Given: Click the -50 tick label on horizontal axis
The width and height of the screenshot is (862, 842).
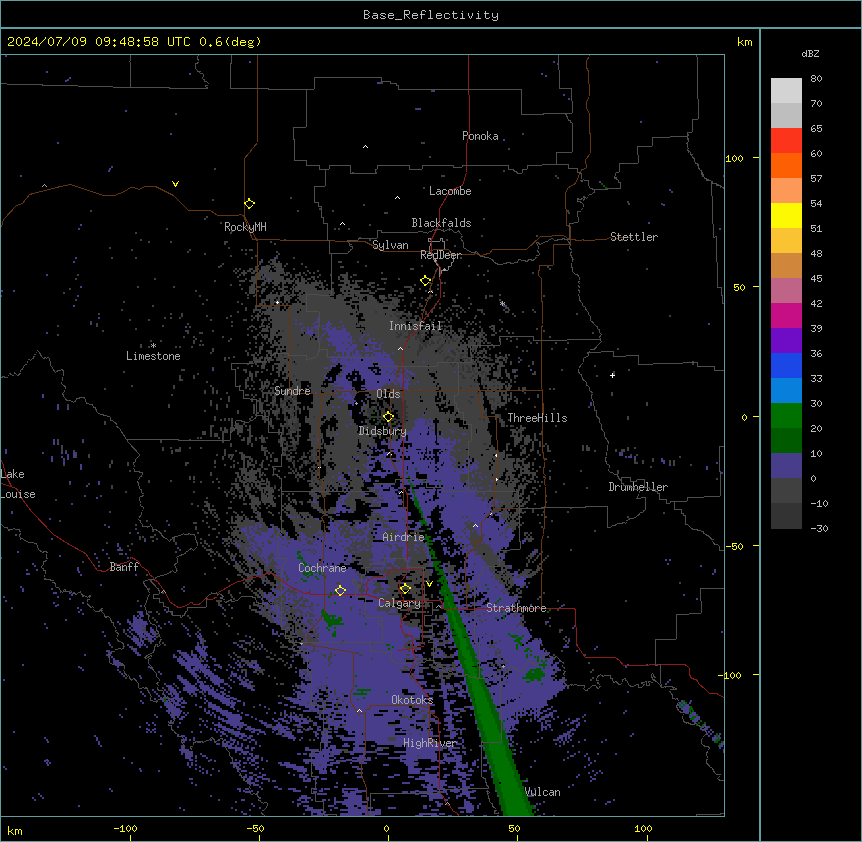Looking at the screenshot, I should tap(255, 829).
